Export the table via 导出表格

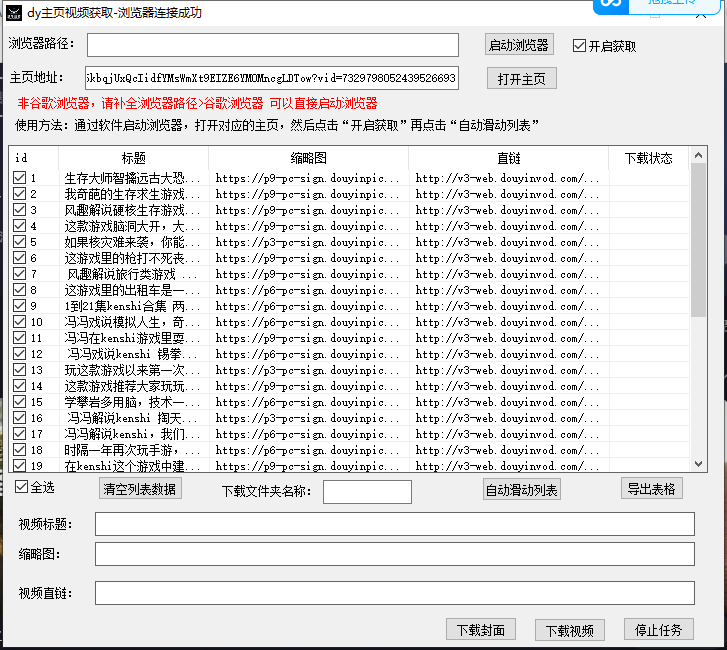coord(652,488)
